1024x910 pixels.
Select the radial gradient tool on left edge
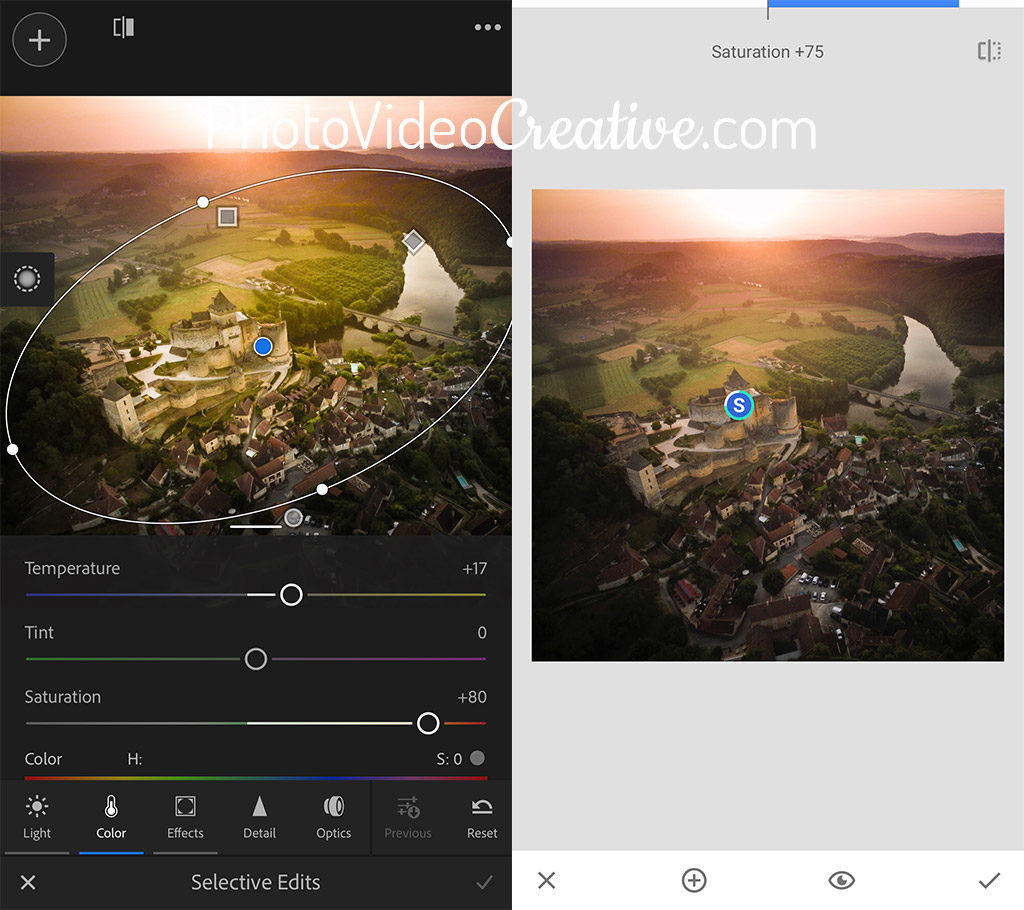click(26, 279)
